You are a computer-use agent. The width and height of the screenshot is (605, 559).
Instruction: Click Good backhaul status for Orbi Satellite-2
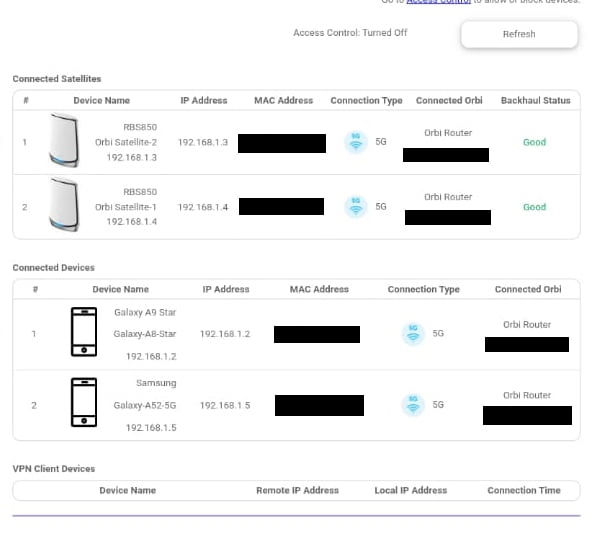point(534,142)
